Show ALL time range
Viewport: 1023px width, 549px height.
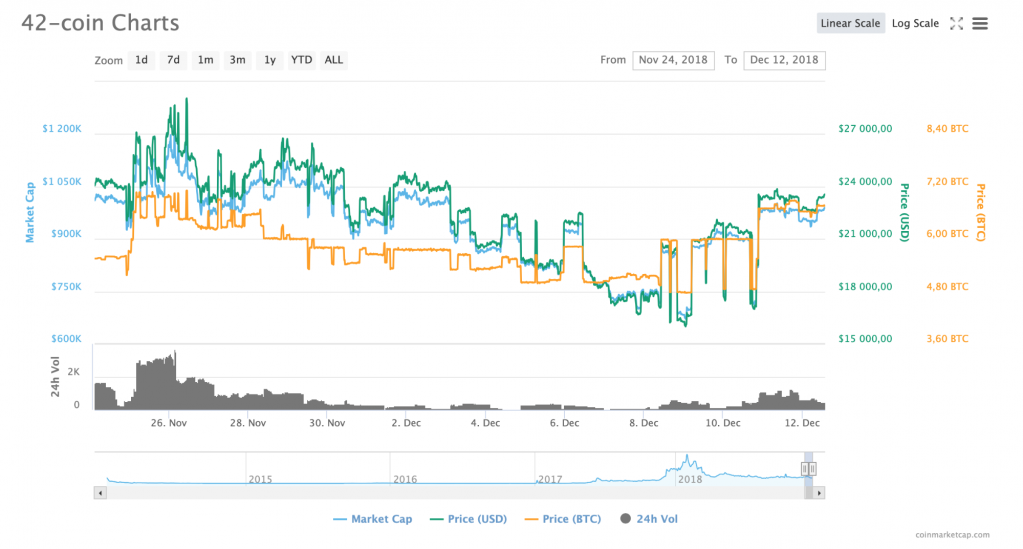click(334, 60)
